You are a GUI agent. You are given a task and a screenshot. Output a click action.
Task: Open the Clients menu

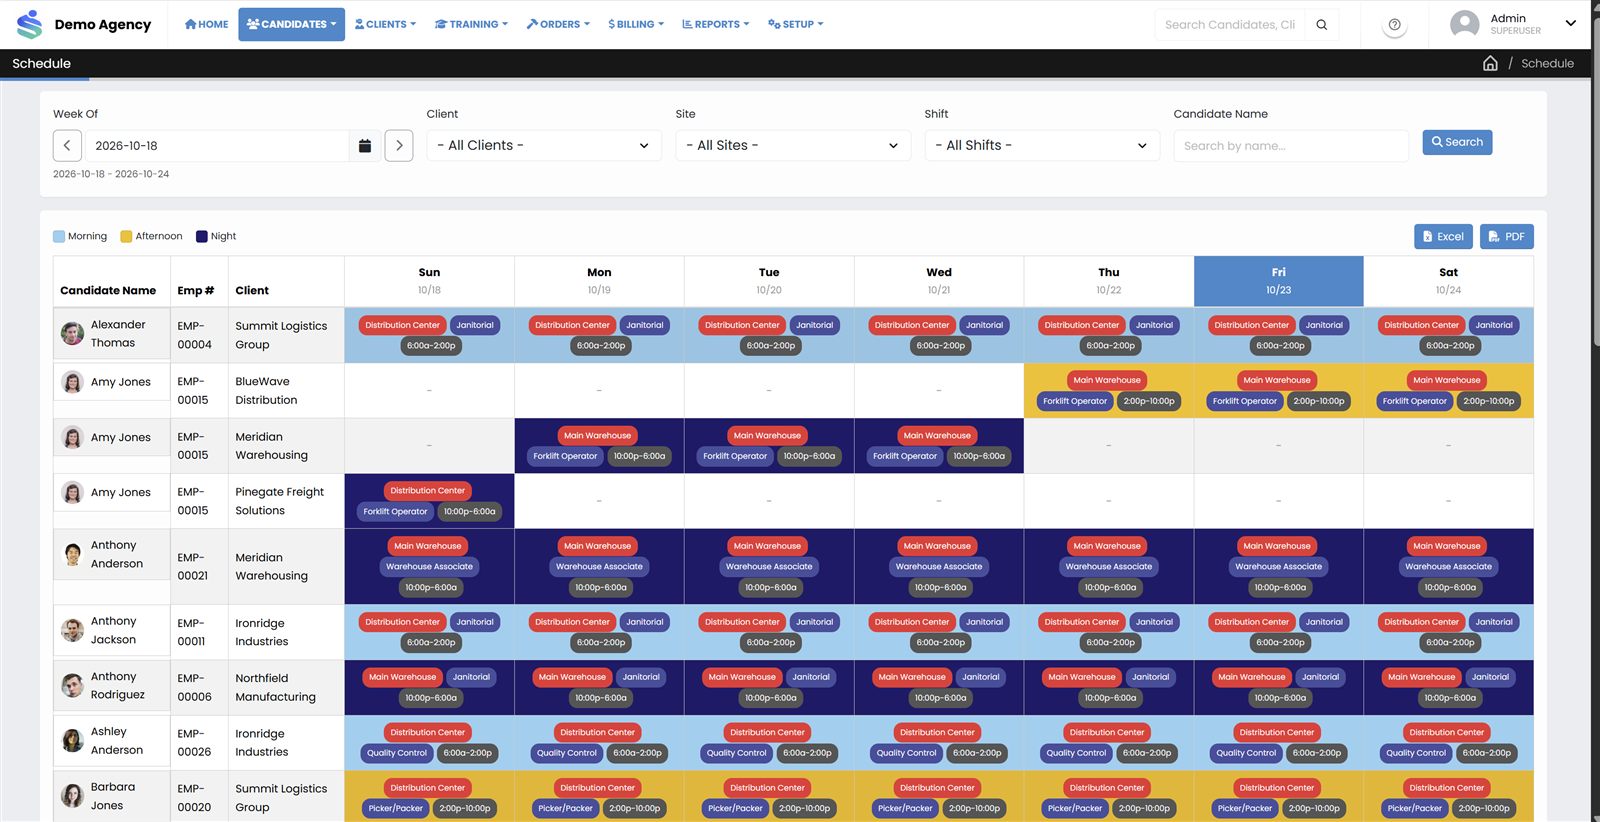pos(385,24)
